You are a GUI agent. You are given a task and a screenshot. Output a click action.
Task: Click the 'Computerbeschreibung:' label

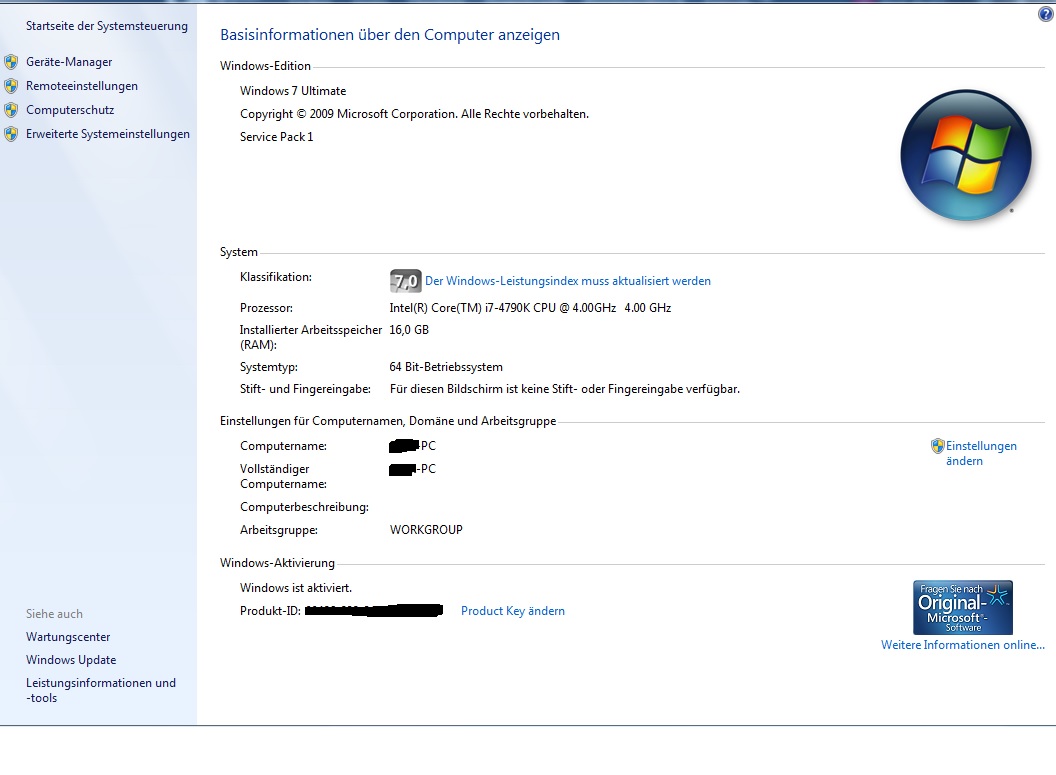(304, 507)
